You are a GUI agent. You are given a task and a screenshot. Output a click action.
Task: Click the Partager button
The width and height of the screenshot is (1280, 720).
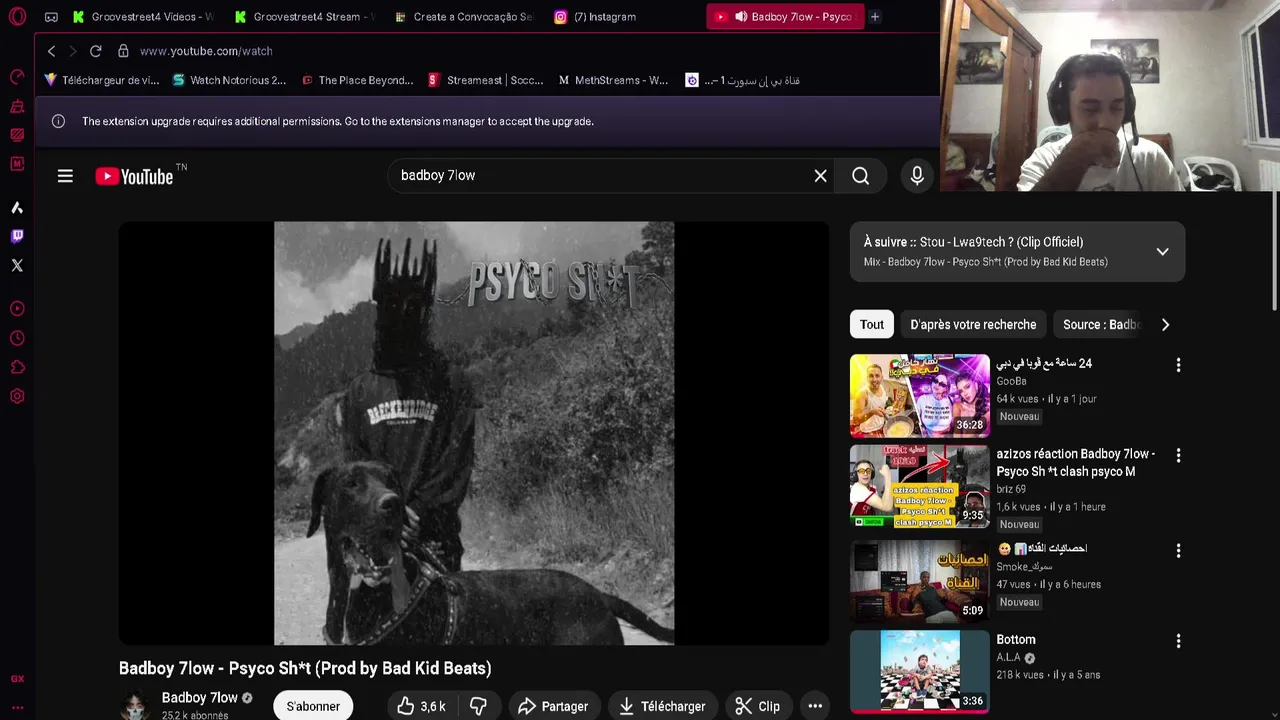tap(552, 706)
